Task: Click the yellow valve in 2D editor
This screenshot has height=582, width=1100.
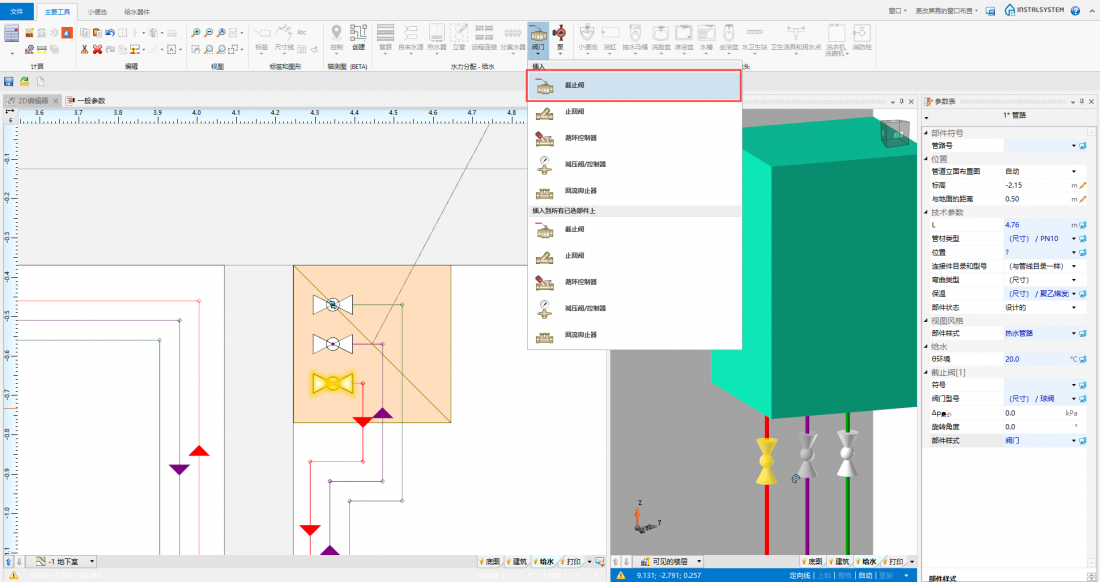Action: [332, 383]
